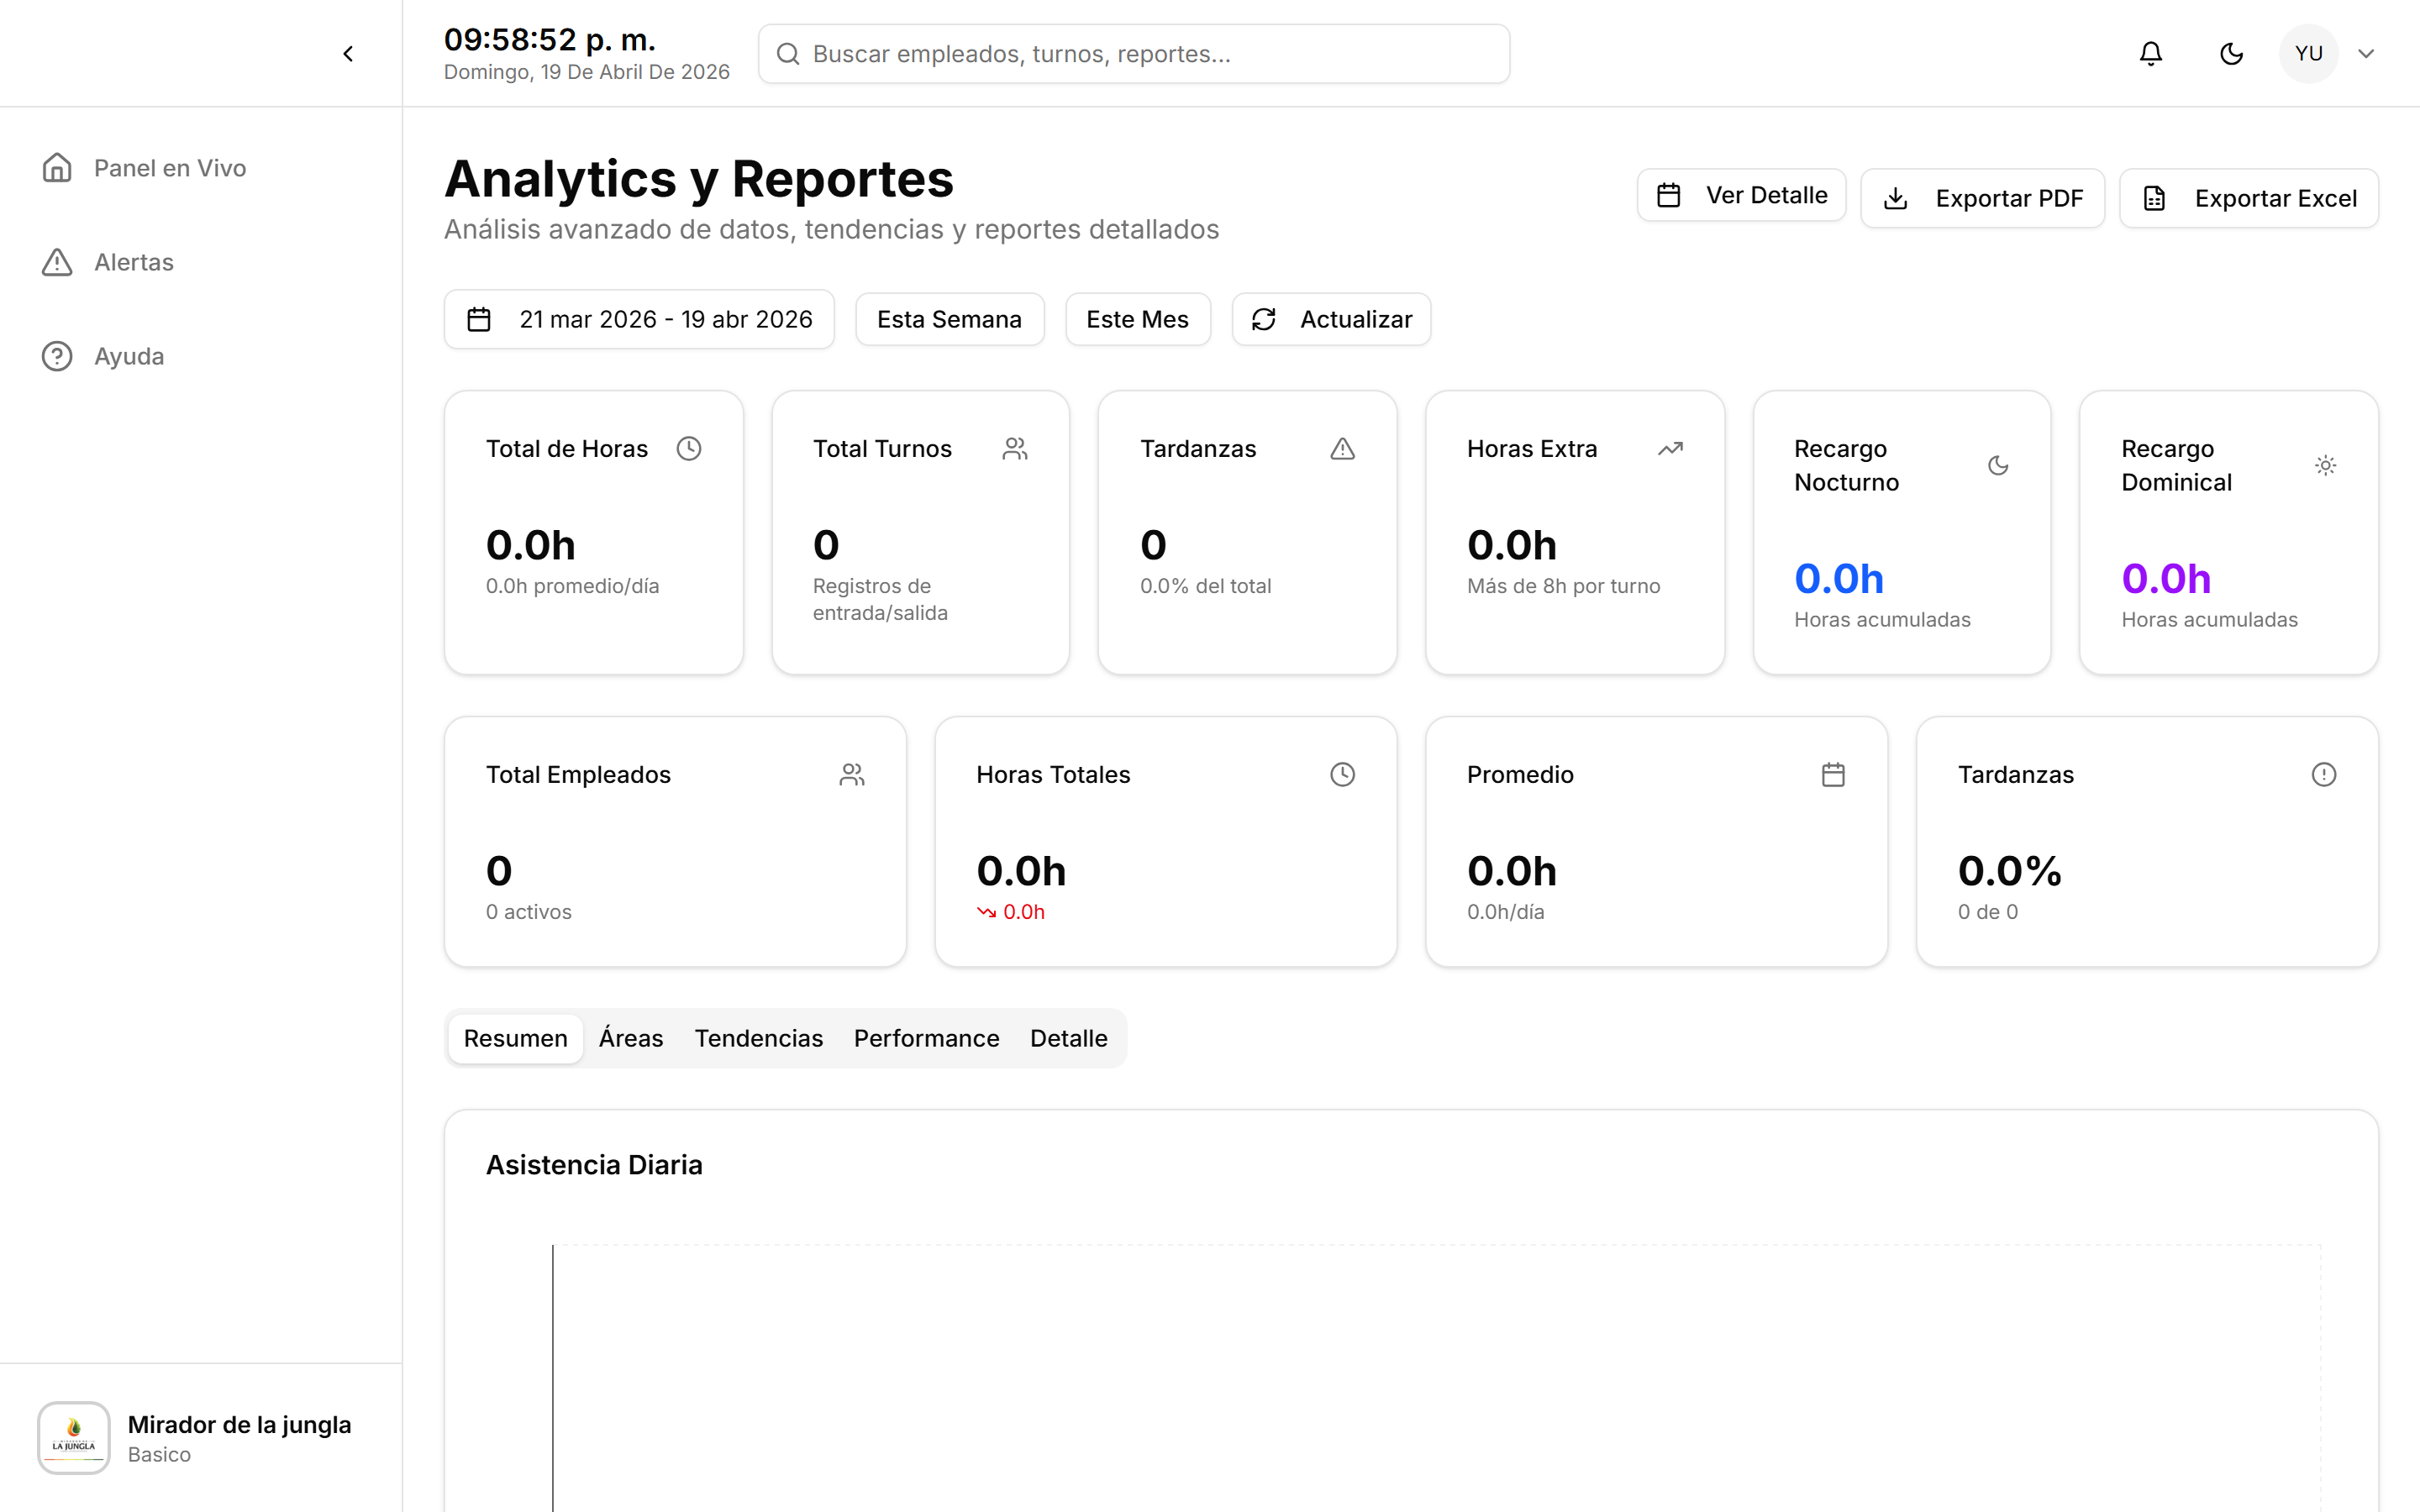
Task: Click the people icon on Total Empleados
Action: click(x=852, y=775)
